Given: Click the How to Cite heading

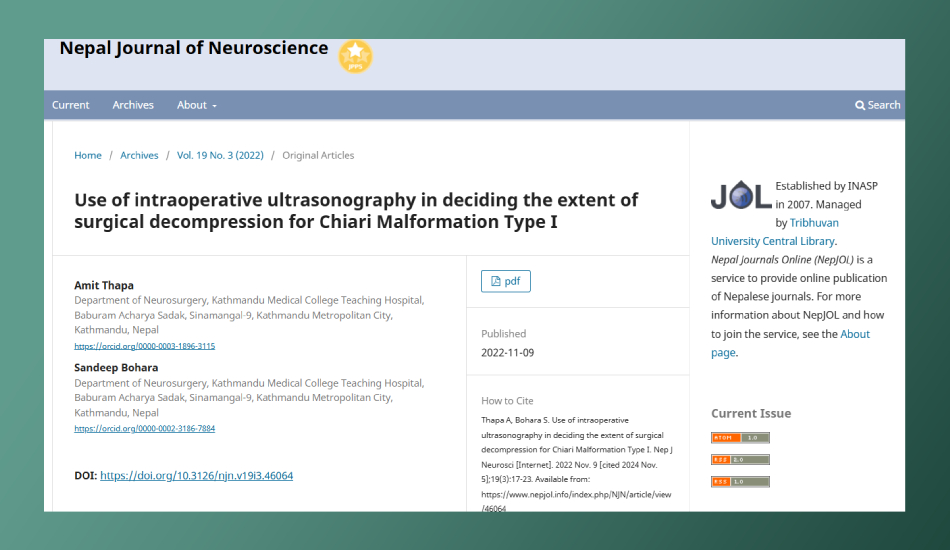Looking at the screenshot, I should tap(507, 401).
